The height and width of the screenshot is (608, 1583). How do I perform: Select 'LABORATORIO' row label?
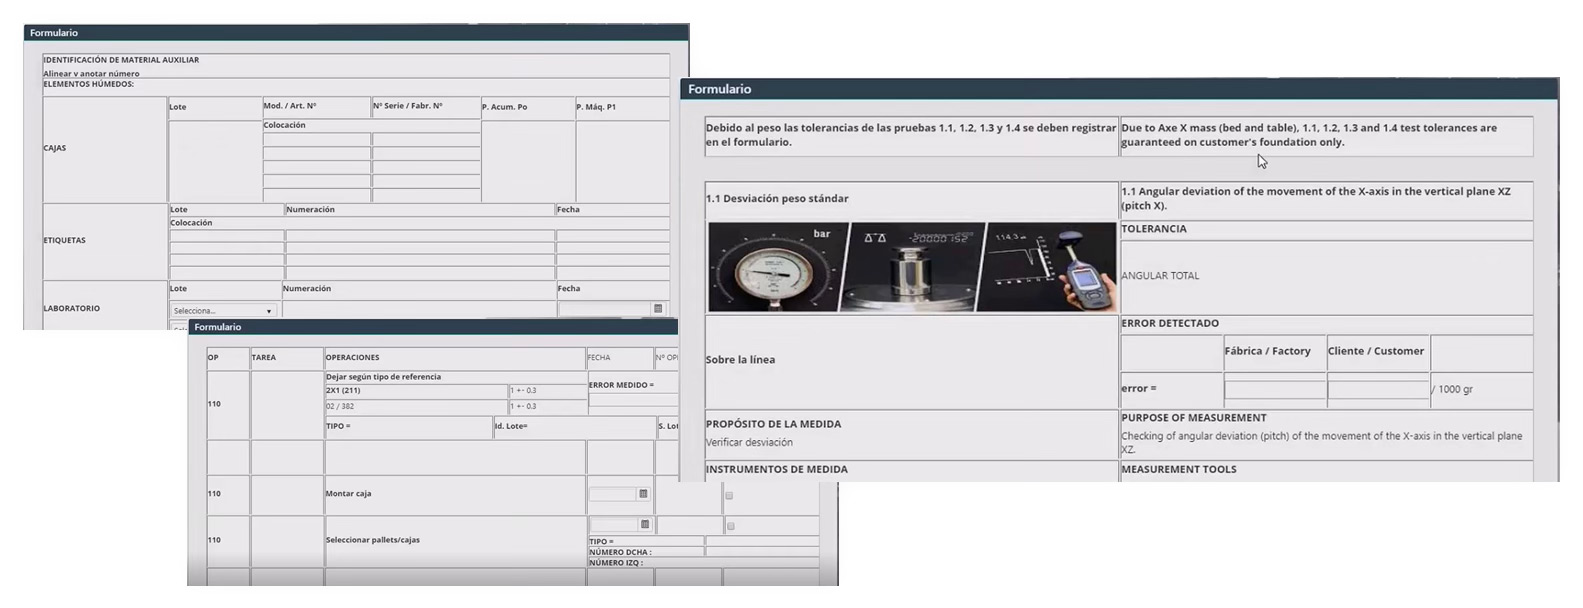pos(71,309)
